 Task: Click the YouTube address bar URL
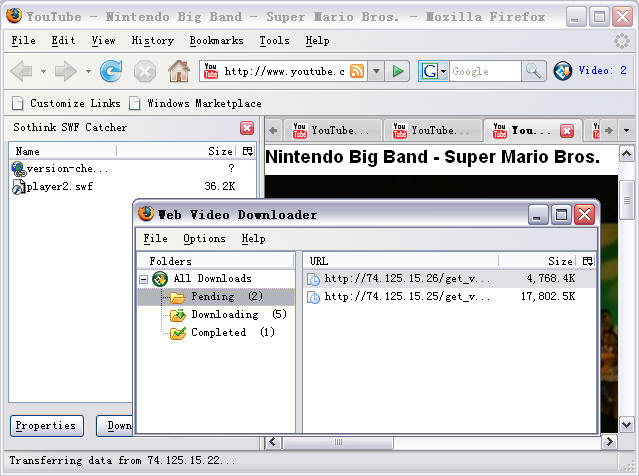[x=284, y=71]
